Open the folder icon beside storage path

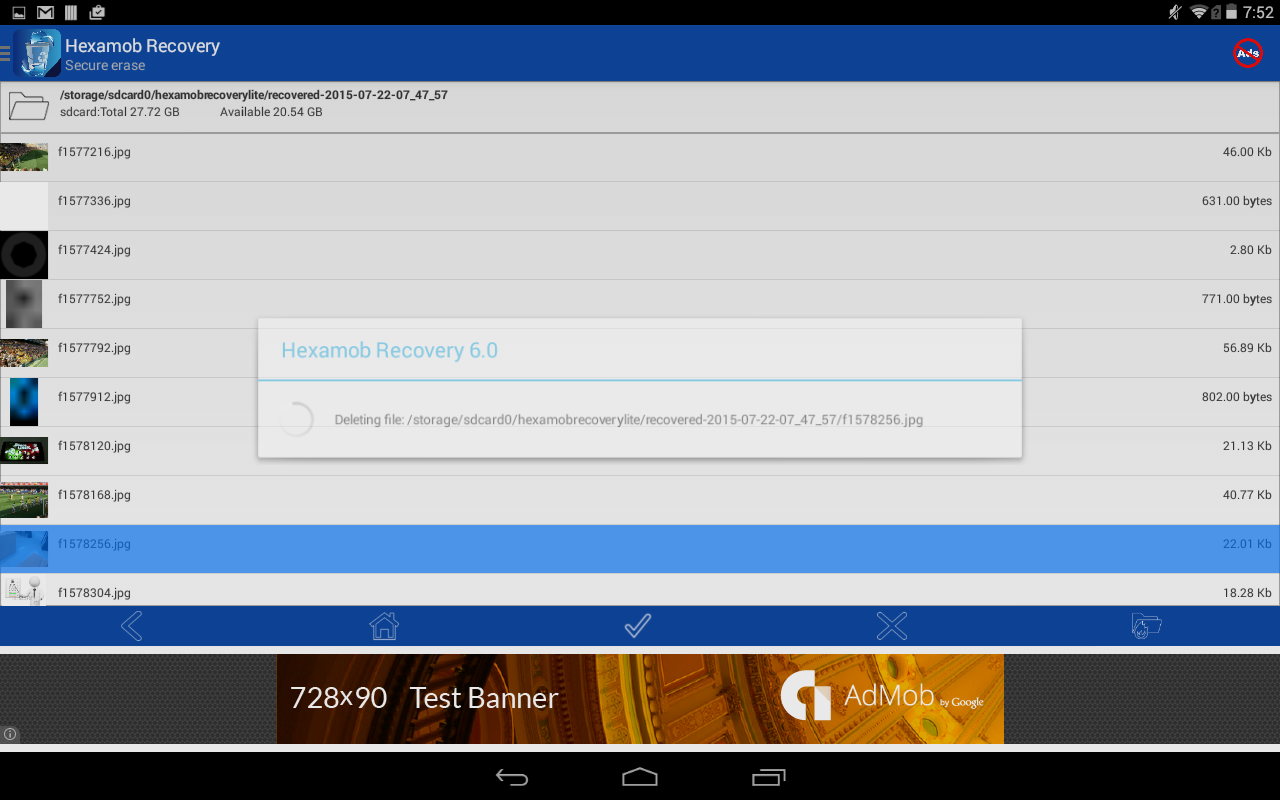click(x=29, y=105)
